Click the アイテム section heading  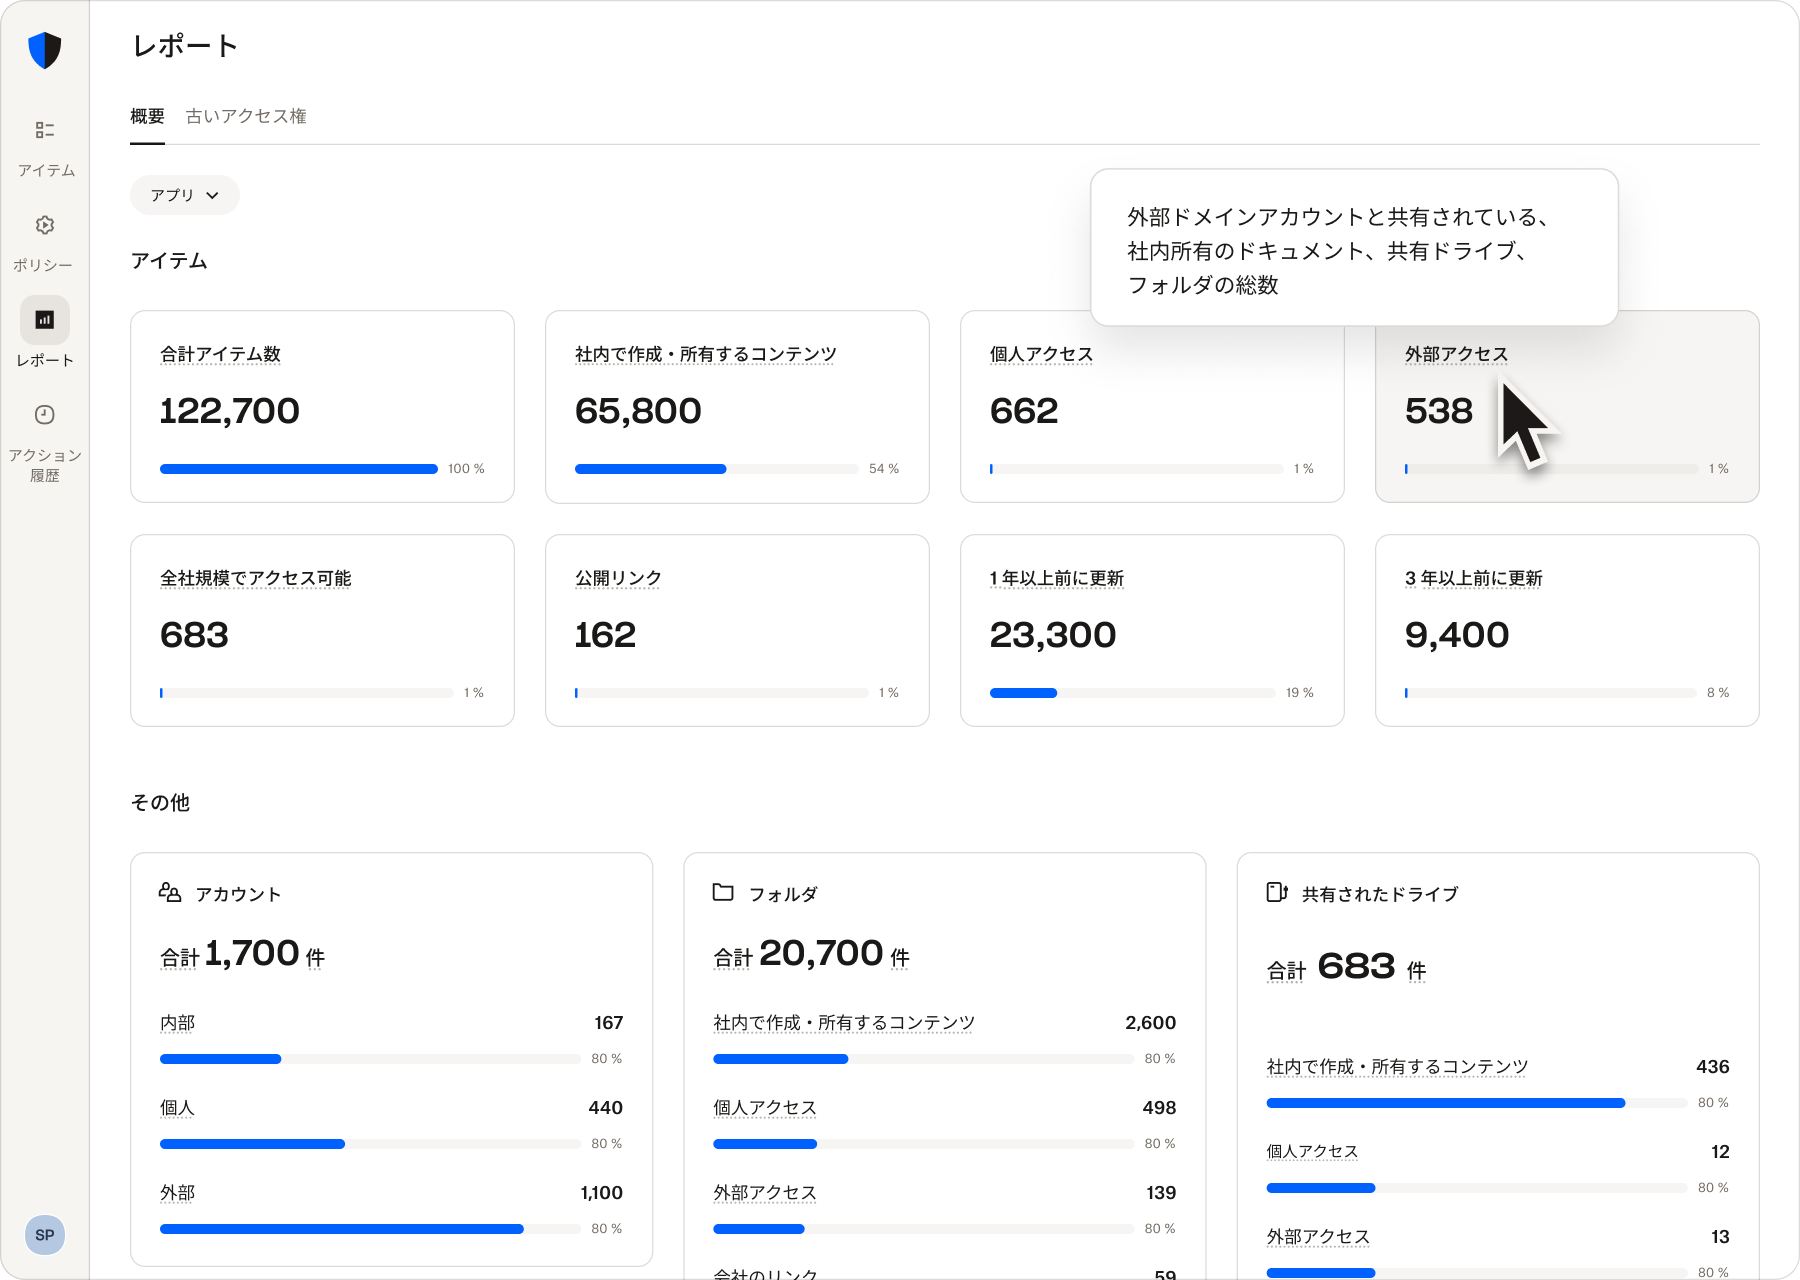click(169, 261)
